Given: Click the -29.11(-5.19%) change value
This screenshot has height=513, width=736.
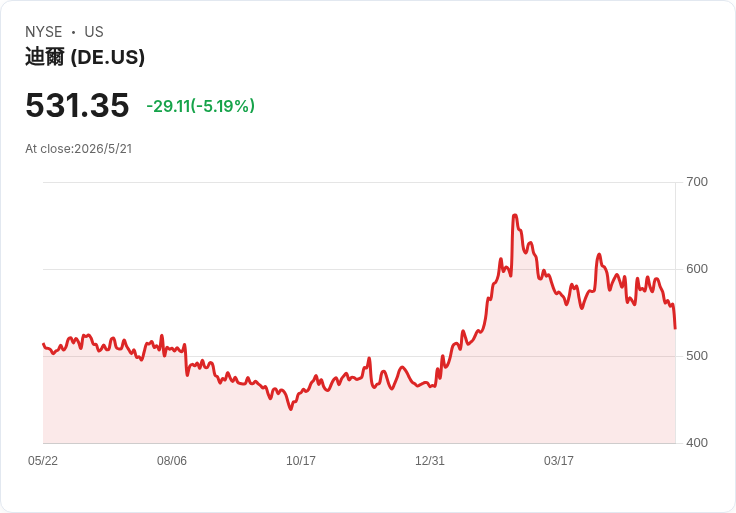Looking at the screenshot, I should [200, 106].
